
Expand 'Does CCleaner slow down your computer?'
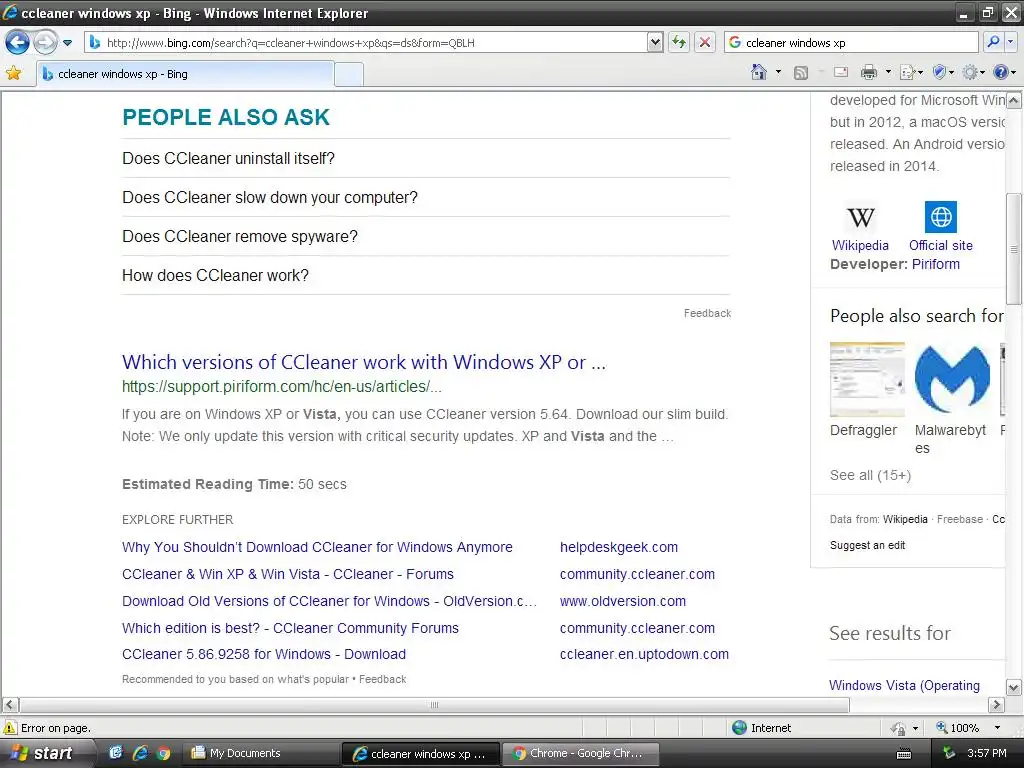pyautogui.click(x=426, y=197)
